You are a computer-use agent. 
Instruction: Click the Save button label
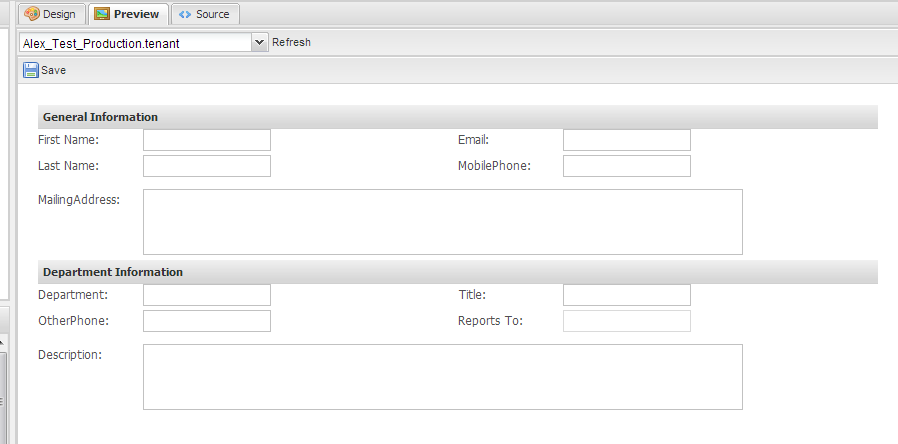tap(53, 70)
